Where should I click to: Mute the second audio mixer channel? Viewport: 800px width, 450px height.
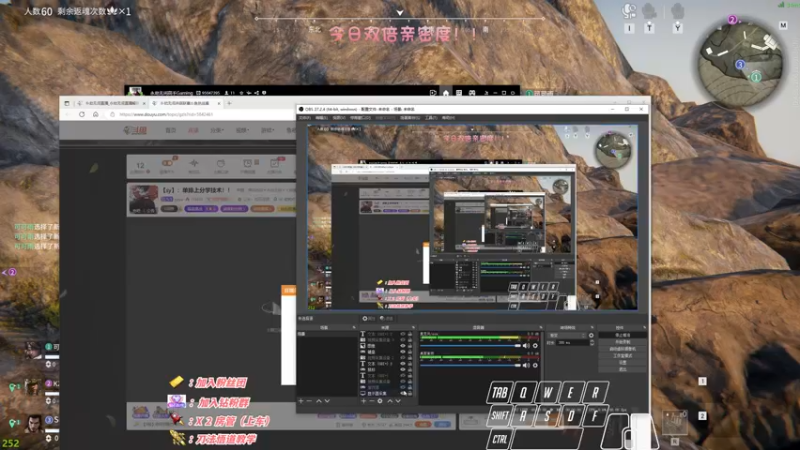526,365
